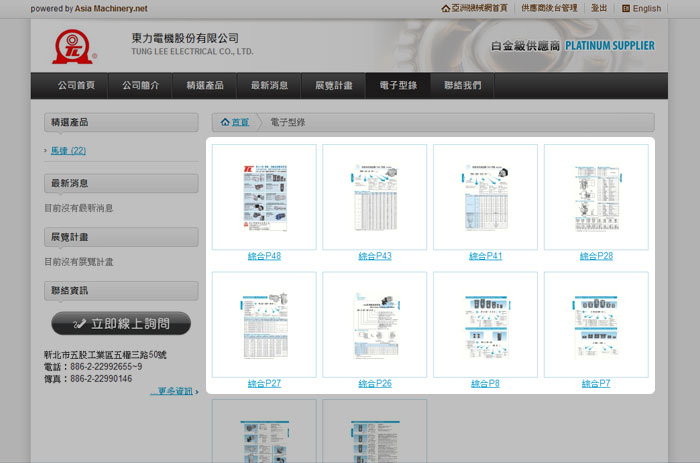The image size is (700, 463).
Task: Click the fax number 886-2-22990146
Action: tap(101, 379)
